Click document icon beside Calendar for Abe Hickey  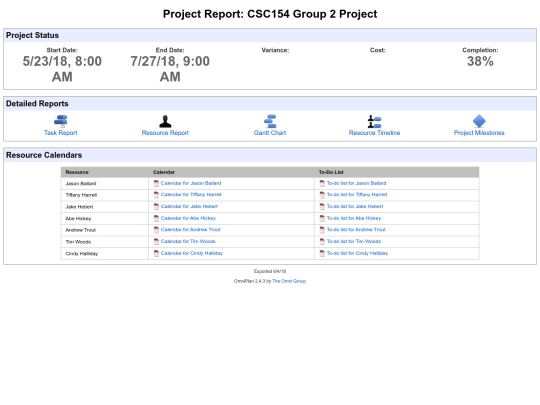[156, 218]
